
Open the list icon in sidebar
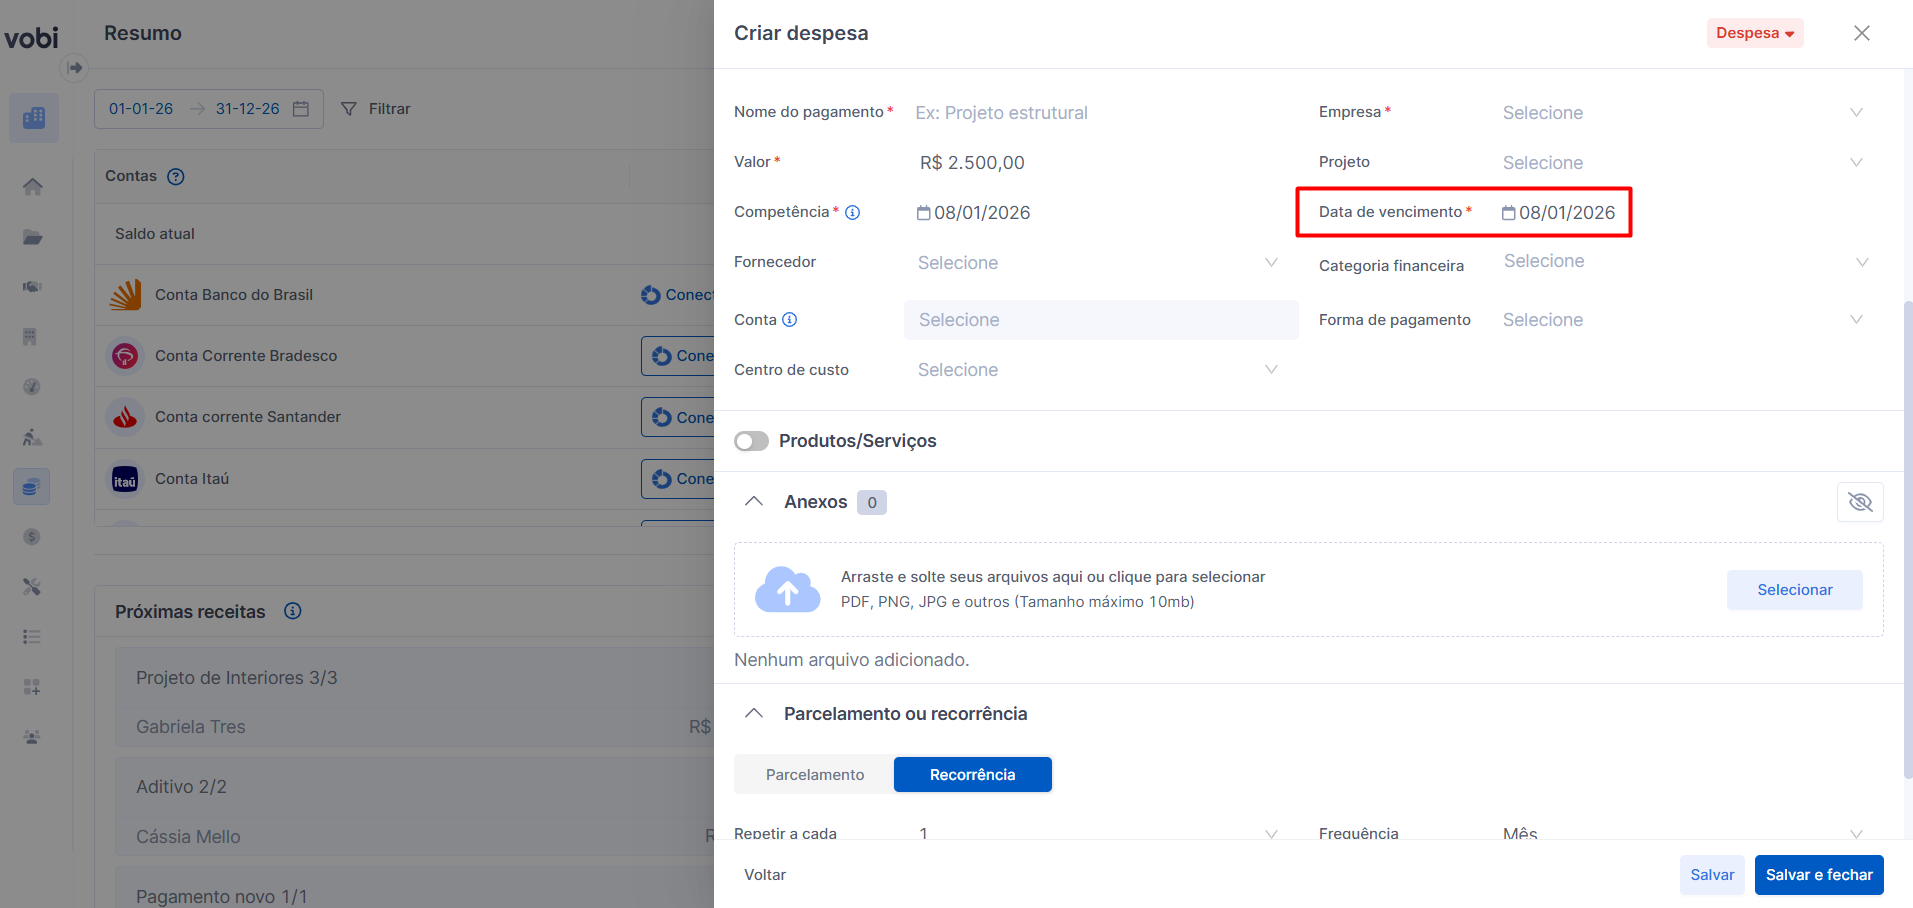pos(32,637)
